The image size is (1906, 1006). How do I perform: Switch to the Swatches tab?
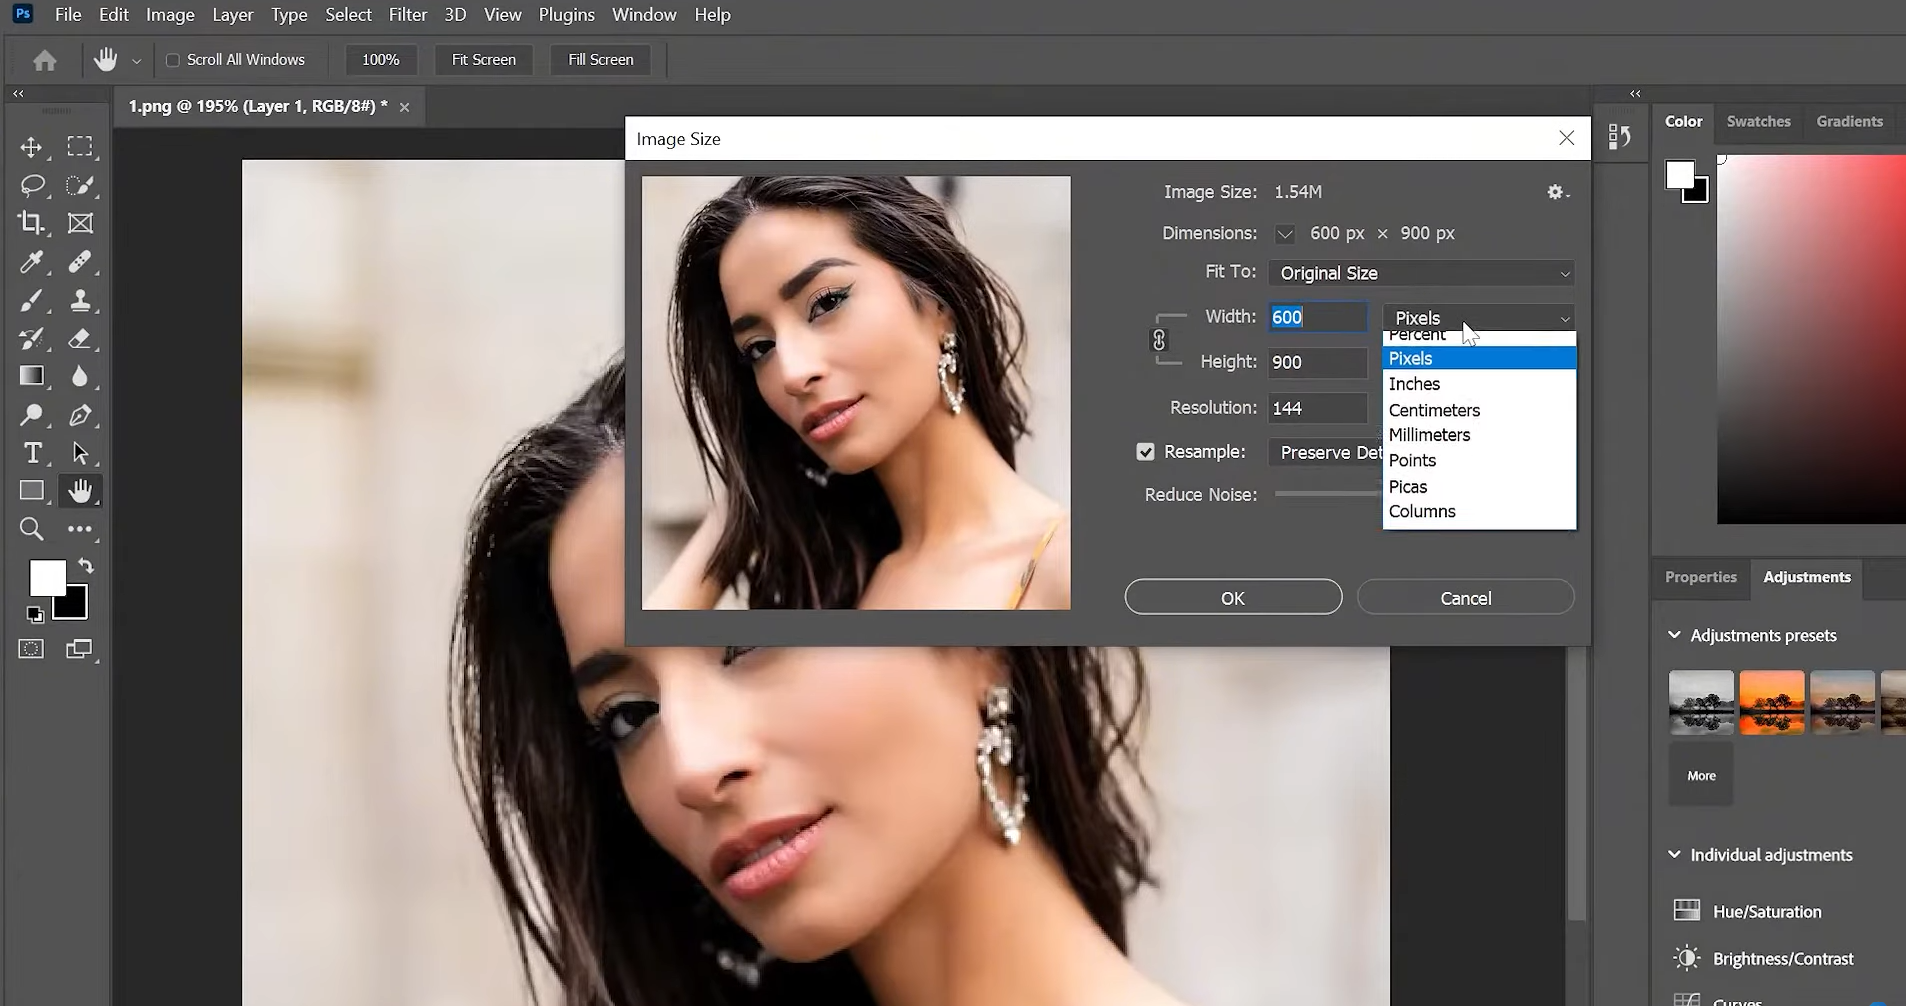(1757, 120)
